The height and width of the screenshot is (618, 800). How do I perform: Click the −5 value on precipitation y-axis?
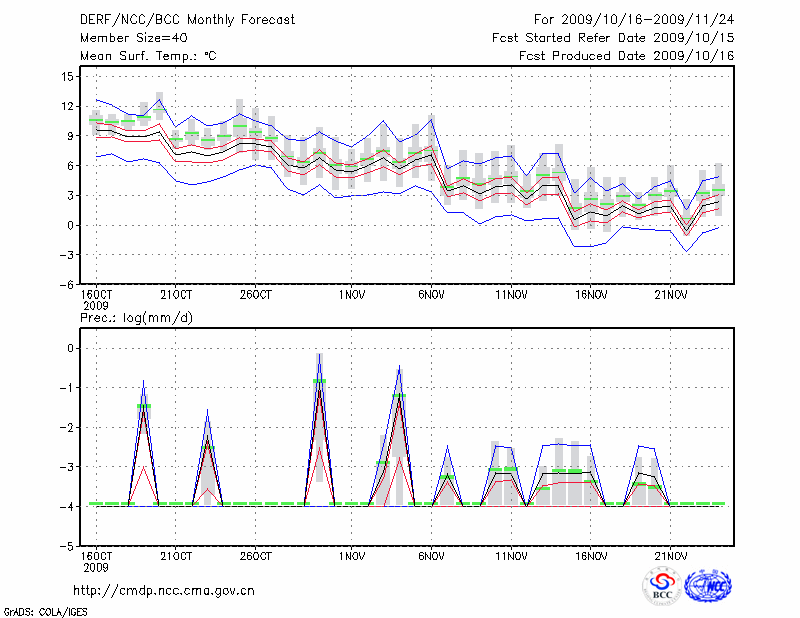[x=66, y=547]
